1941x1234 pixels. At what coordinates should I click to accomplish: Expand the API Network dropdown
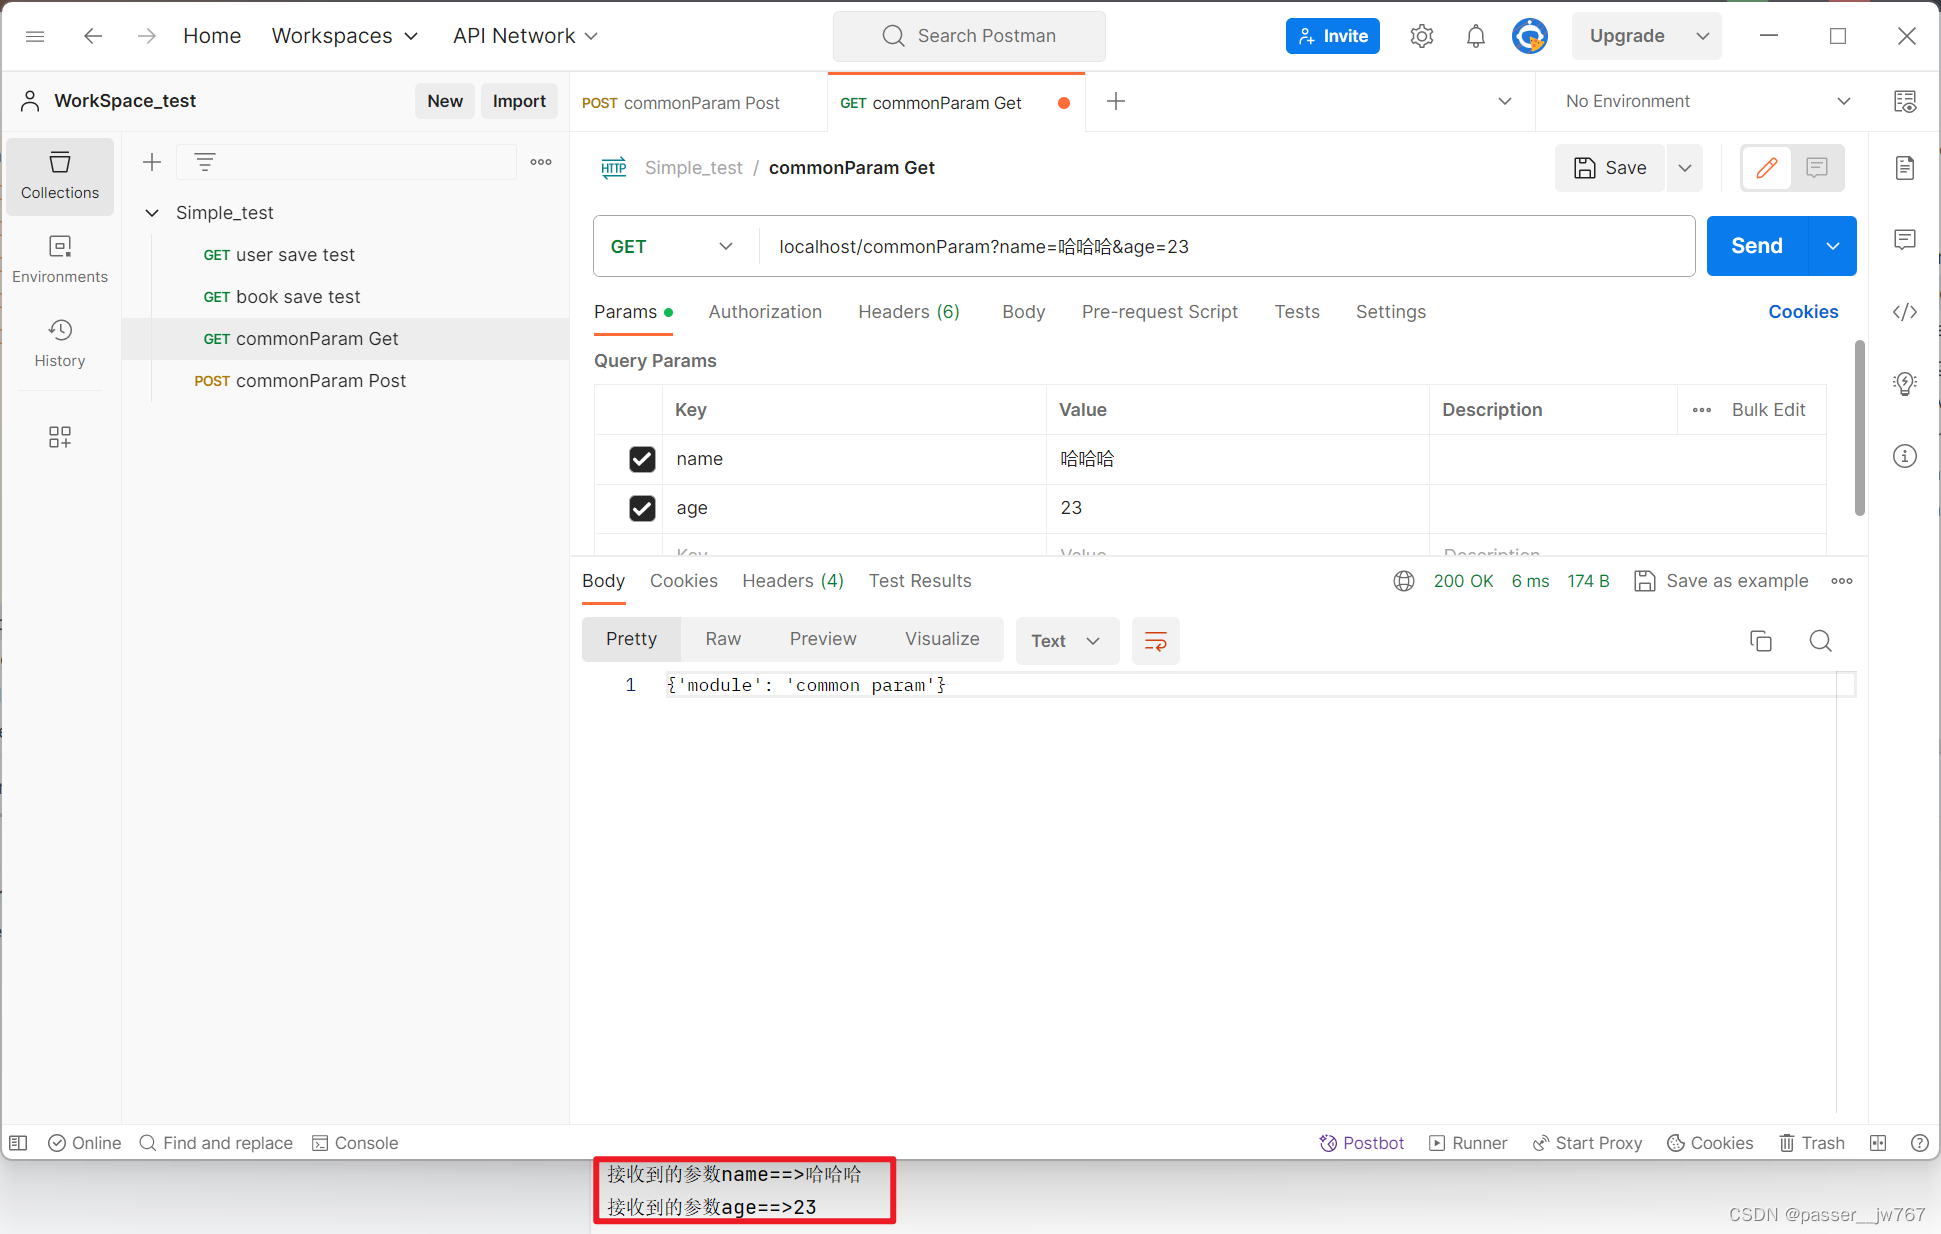[525, 36]
